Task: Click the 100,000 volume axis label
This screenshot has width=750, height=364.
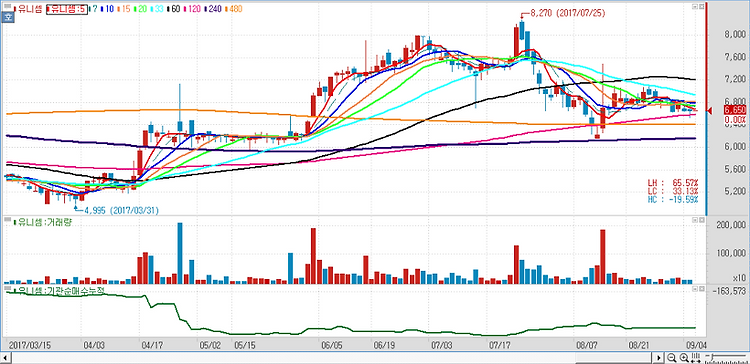Action: pyautogui.click(x=732, y=254)
